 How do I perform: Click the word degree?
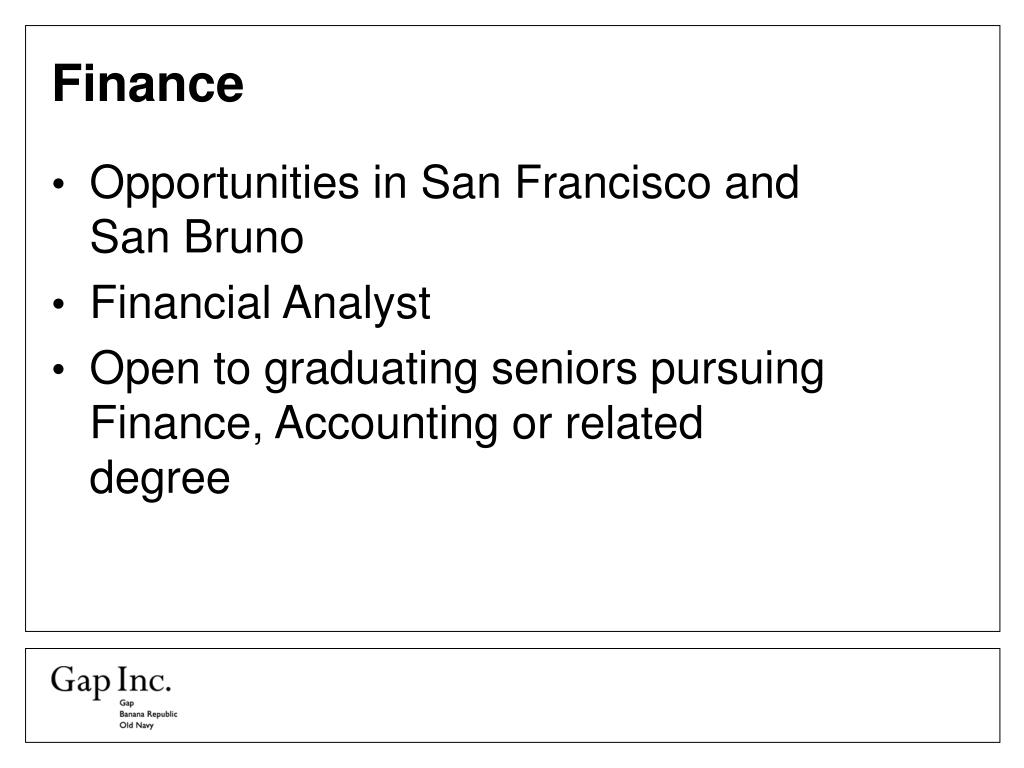(160, 479)
